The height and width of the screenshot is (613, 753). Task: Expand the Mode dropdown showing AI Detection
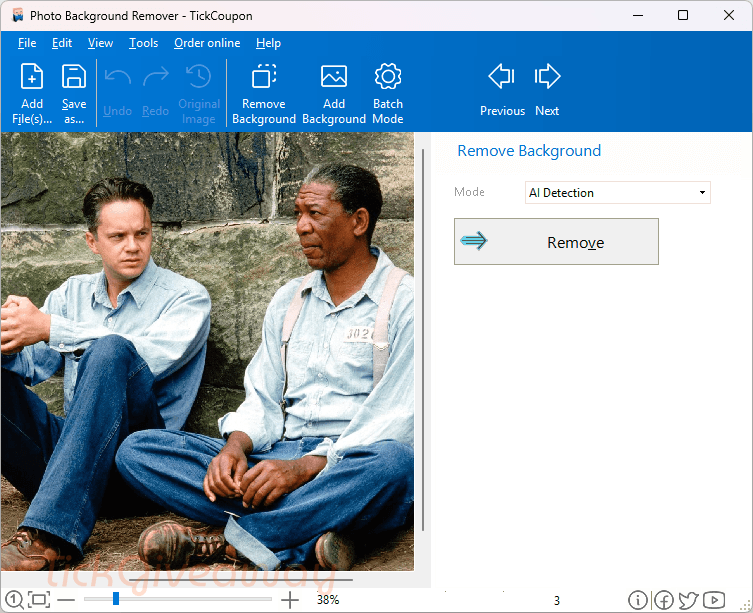tap(618, 193)
